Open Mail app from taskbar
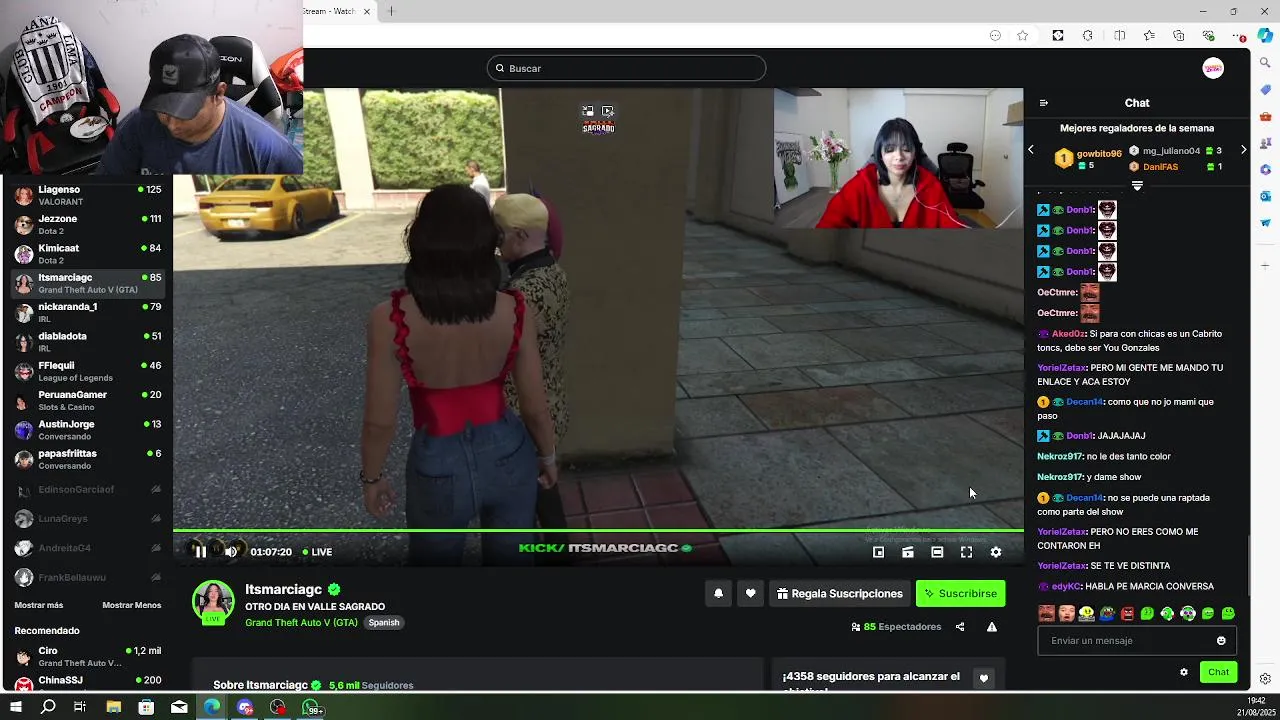Viewport: 1280px width, 720px height. click(x=179, y=708)
